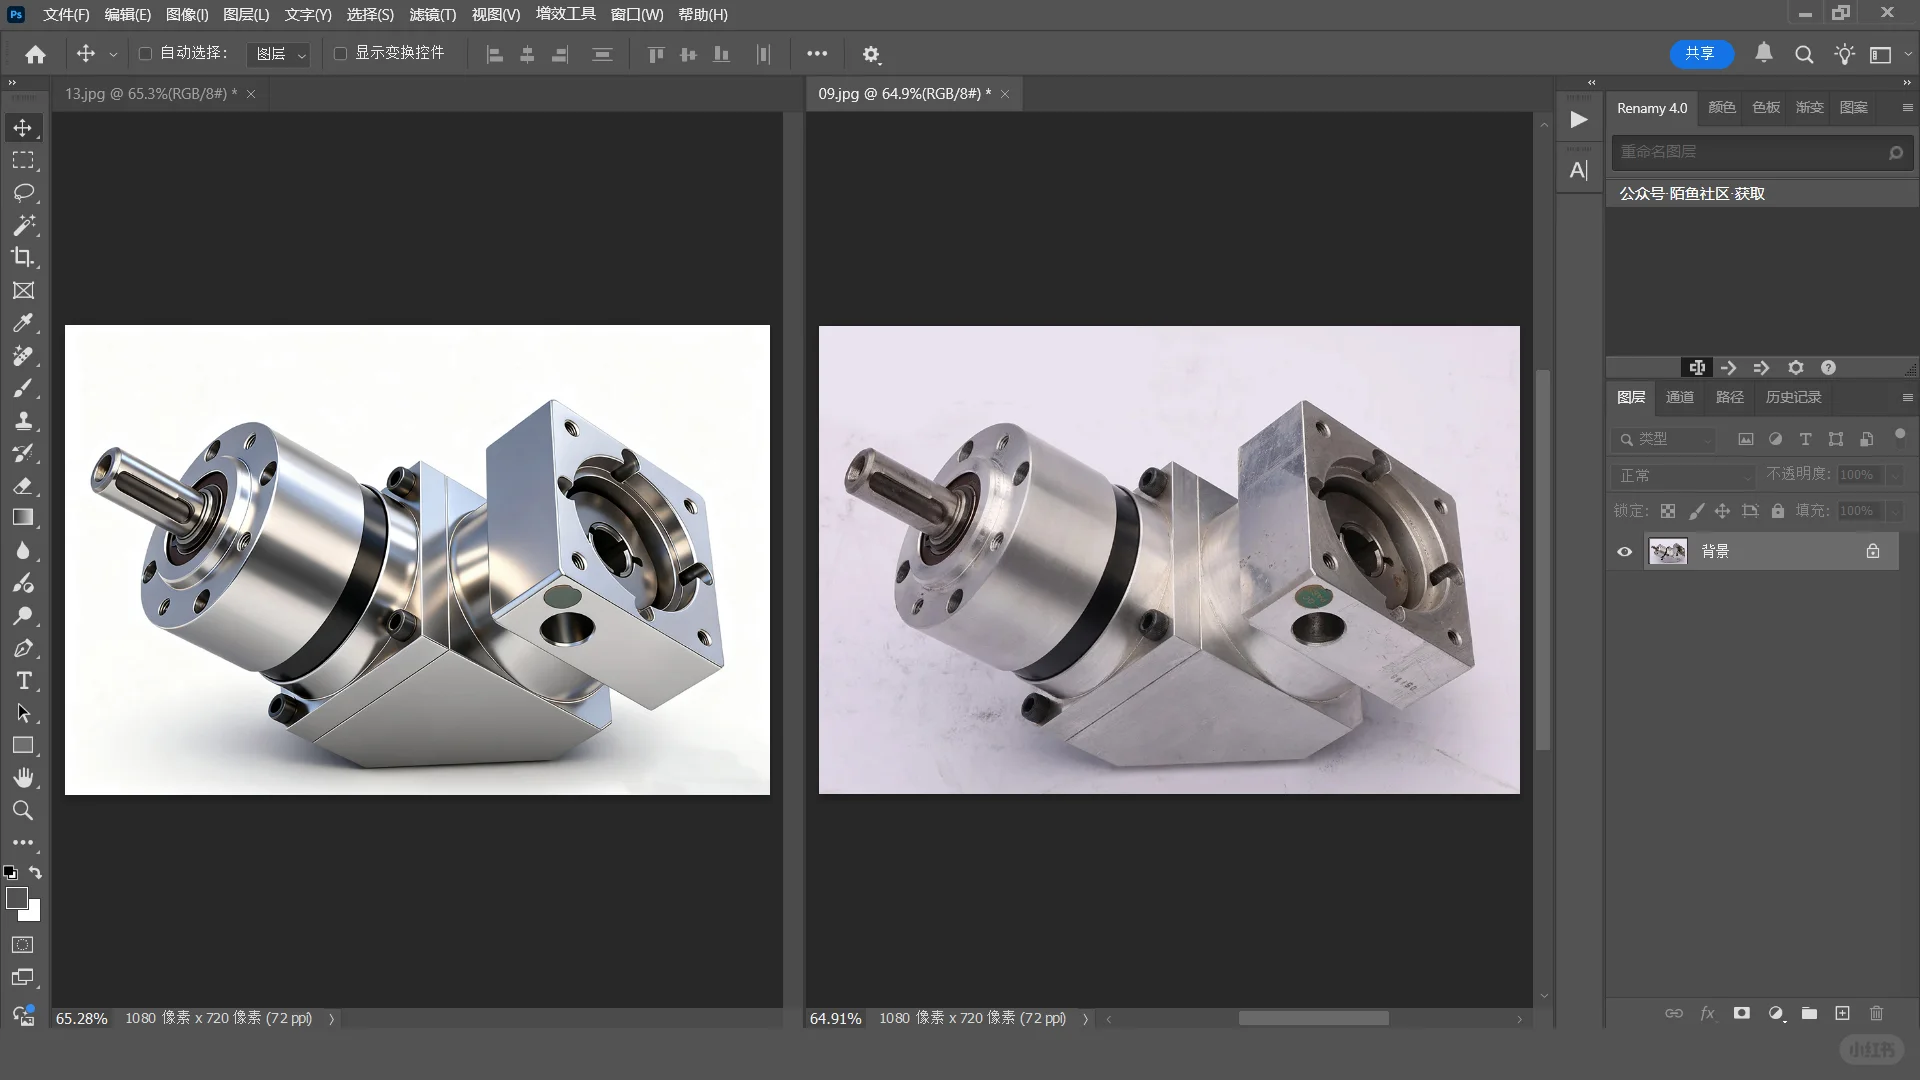Check the 显示变换控件 option

click(x=340, y=54)
